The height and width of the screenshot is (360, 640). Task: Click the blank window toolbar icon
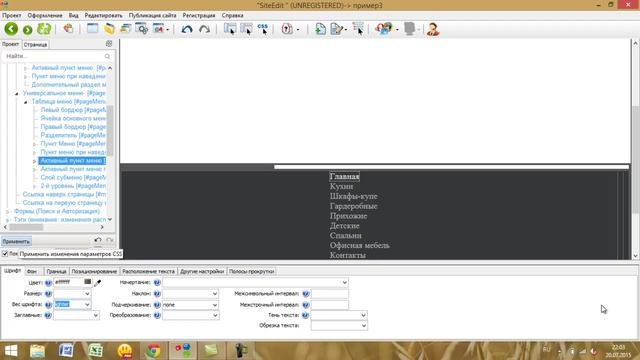tap(93, 29)
